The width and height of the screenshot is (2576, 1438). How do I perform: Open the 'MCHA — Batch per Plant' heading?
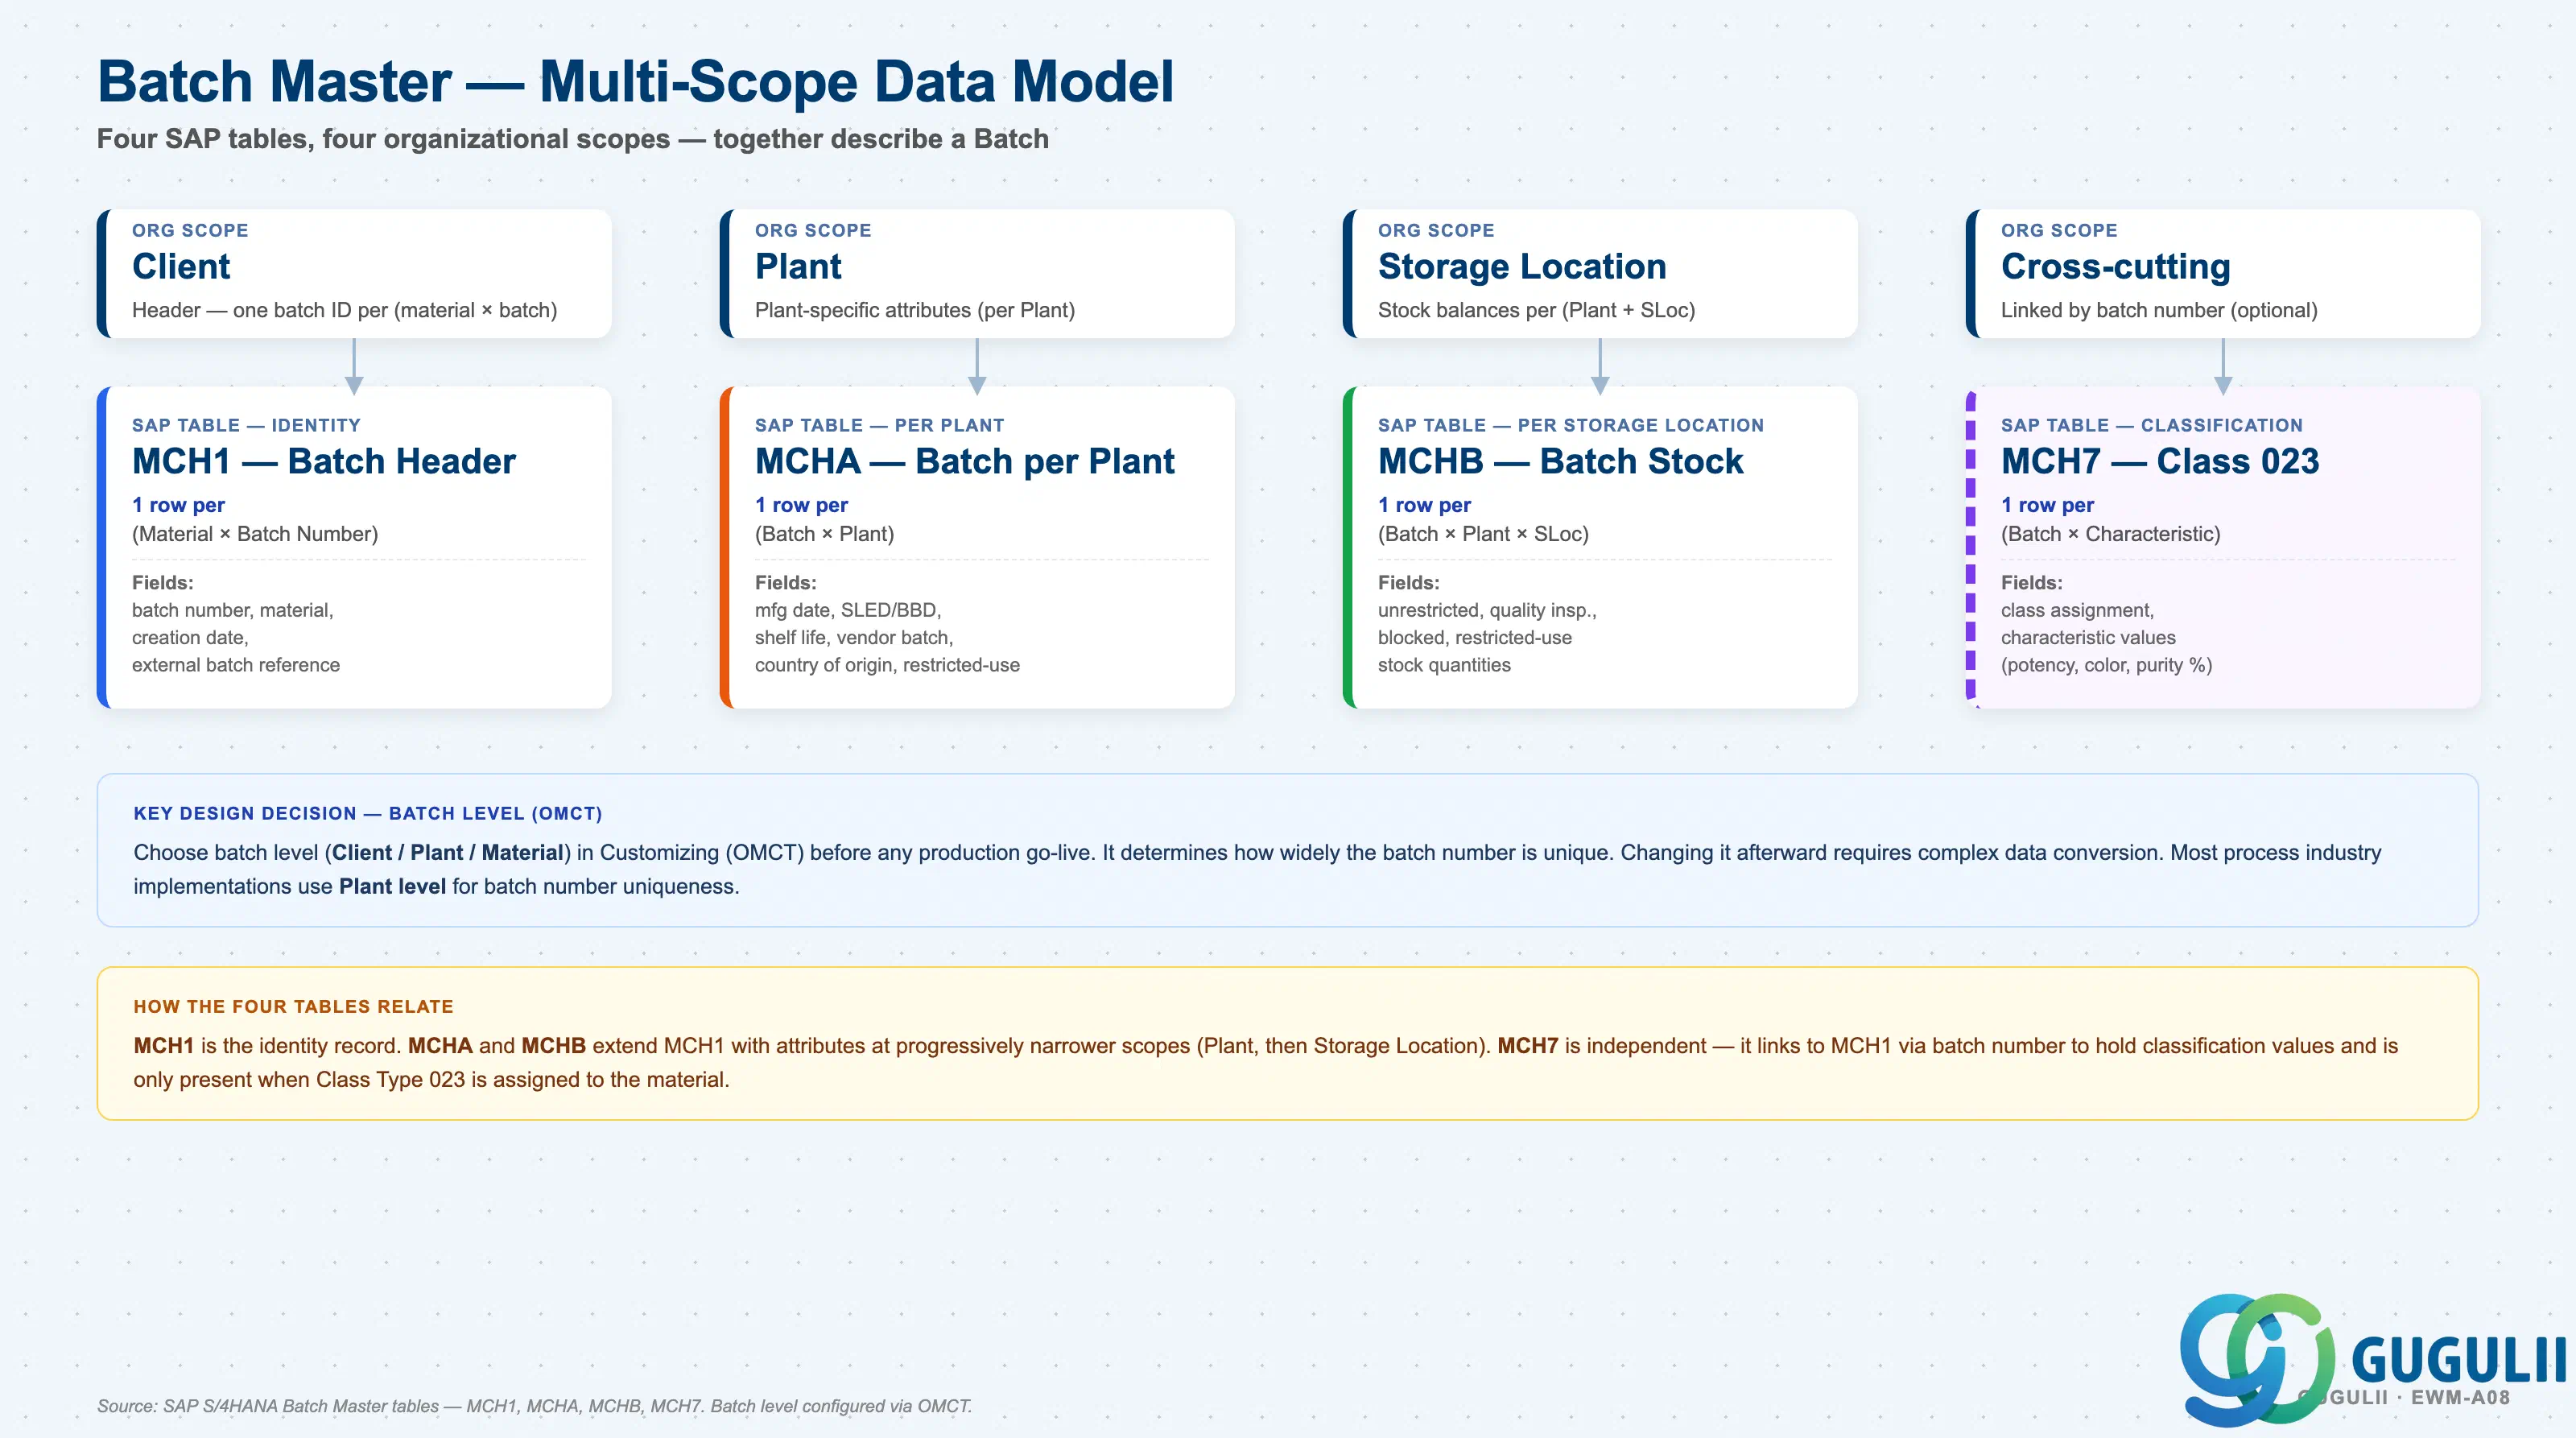coord(965,461)
